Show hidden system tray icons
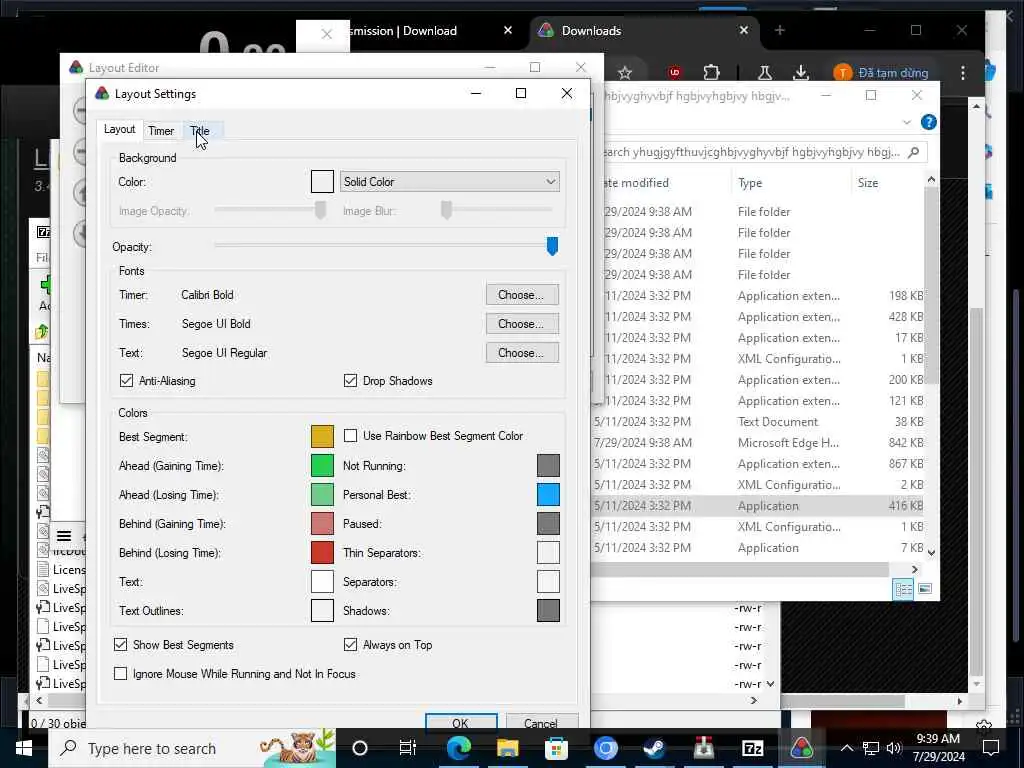 [846, 748]
